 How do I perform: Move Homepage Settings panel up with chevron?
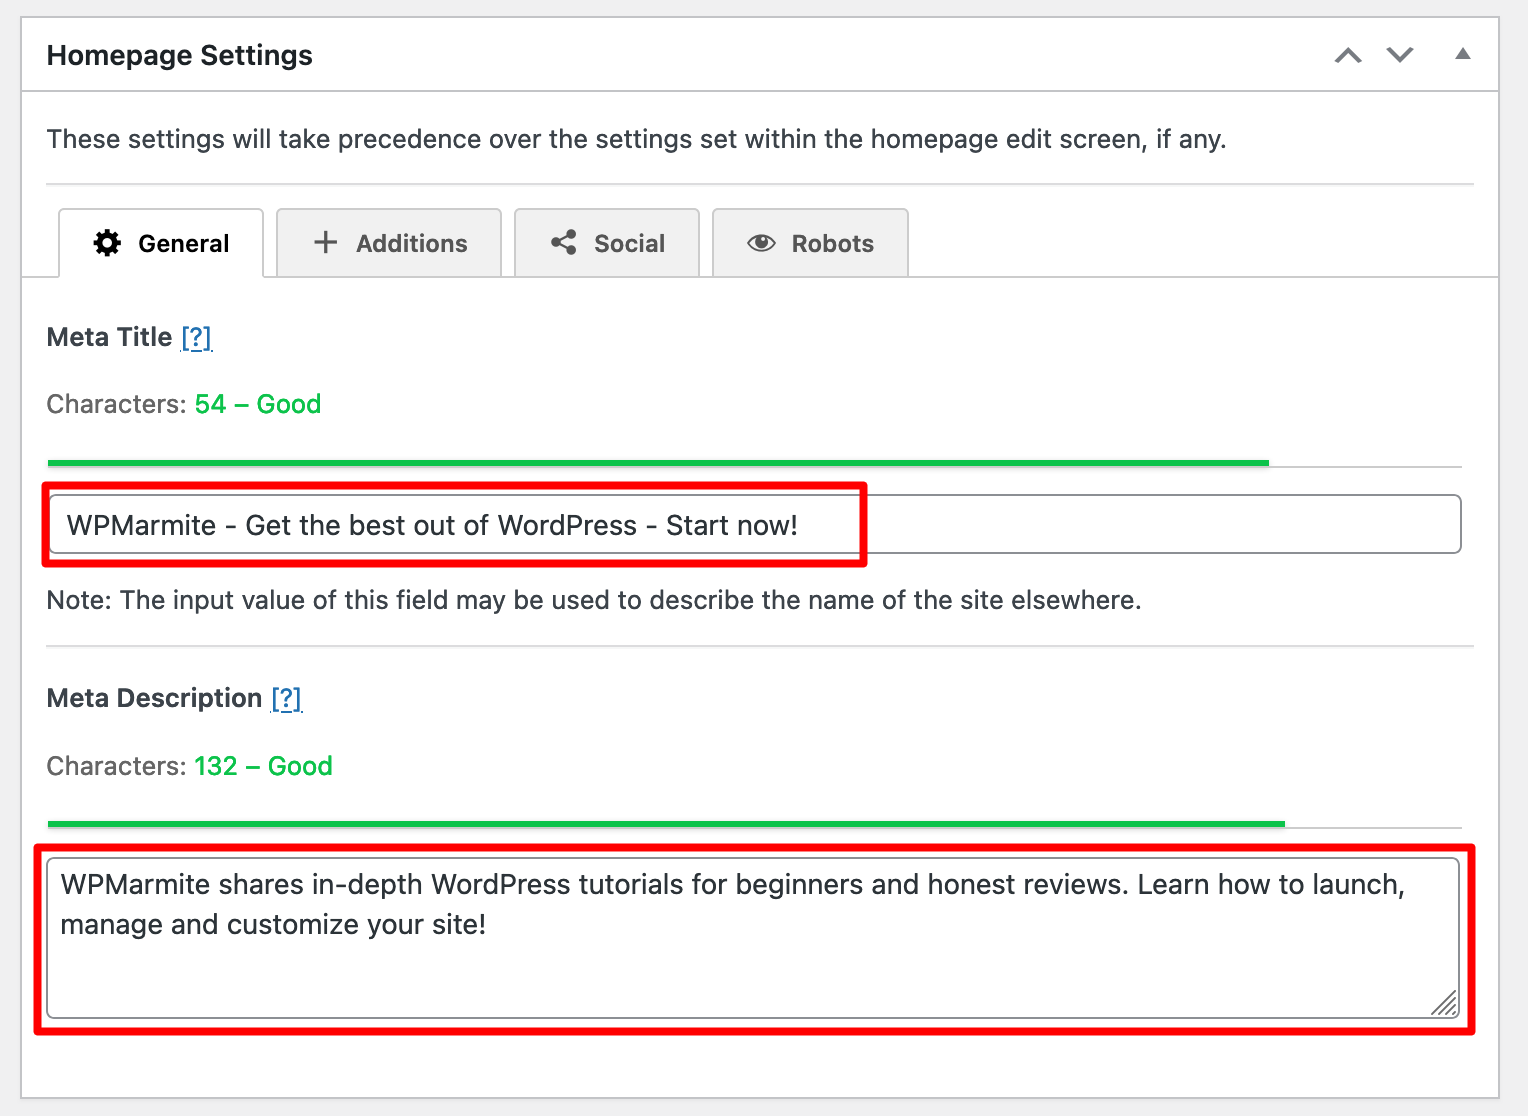tap(1348, 55)
